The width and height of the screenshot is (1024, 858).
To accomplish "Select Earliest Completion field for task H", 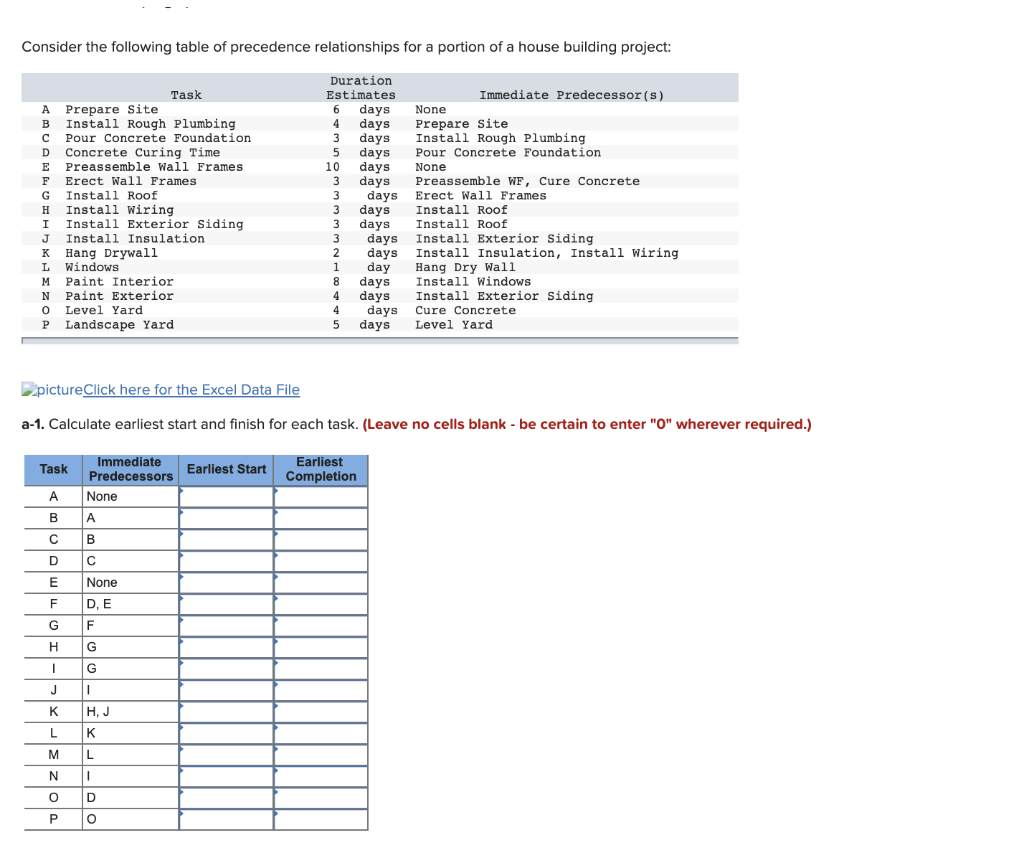I will click(x=321, y=648).
